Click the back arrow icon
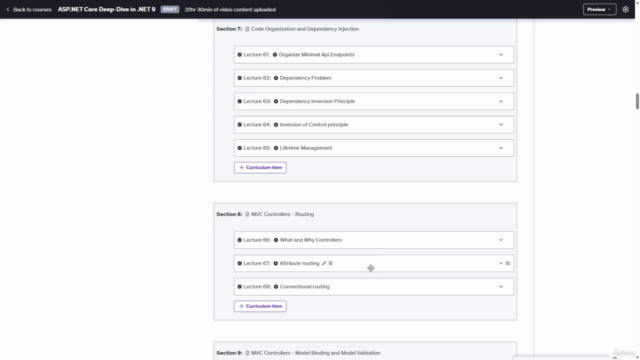Viewport: 640px width, 360px height. pyautogui.click(x=8, y=9)
